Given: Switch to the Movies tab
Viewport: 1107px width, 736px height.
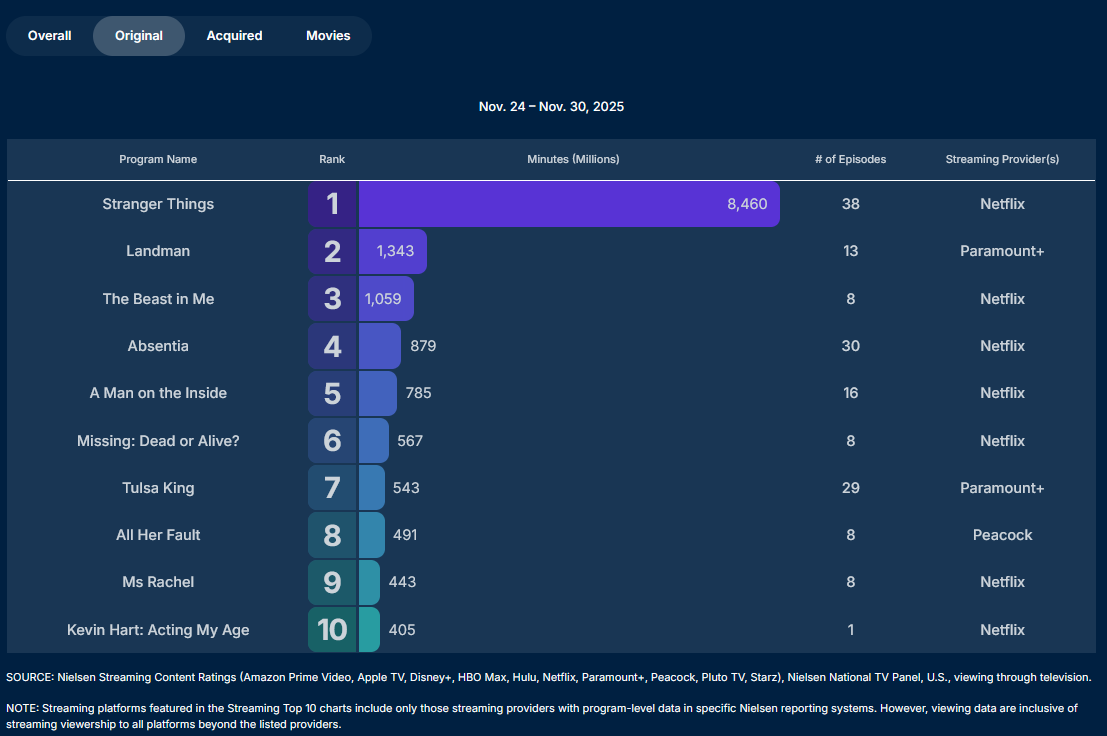Looking at the screenshot, I should 328,36.
